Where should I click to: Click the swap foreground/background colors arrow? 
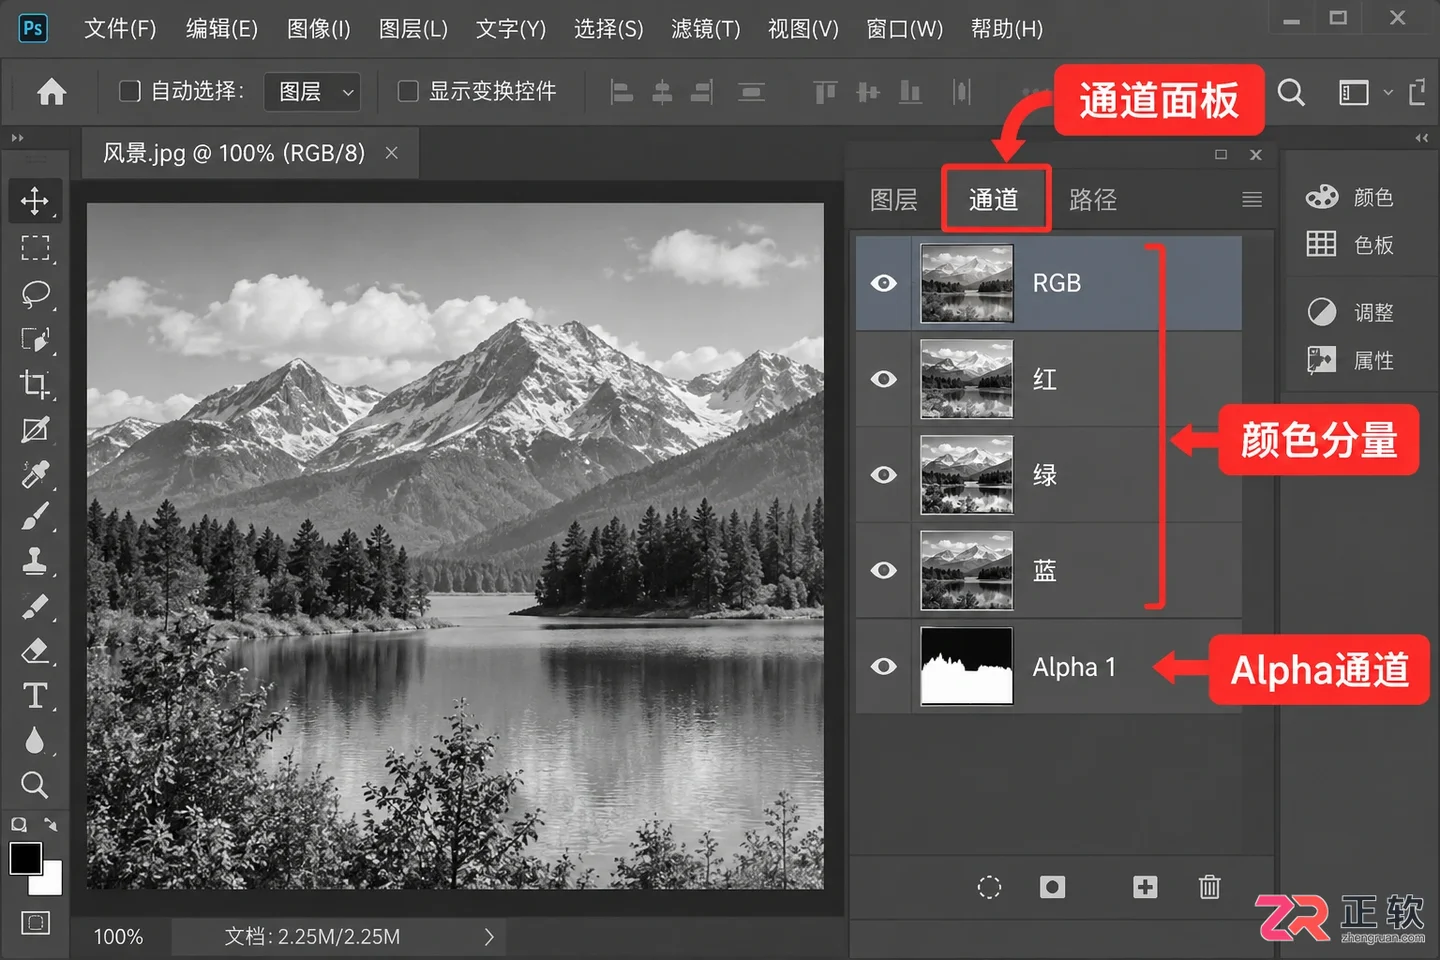(x=51, y=824)
